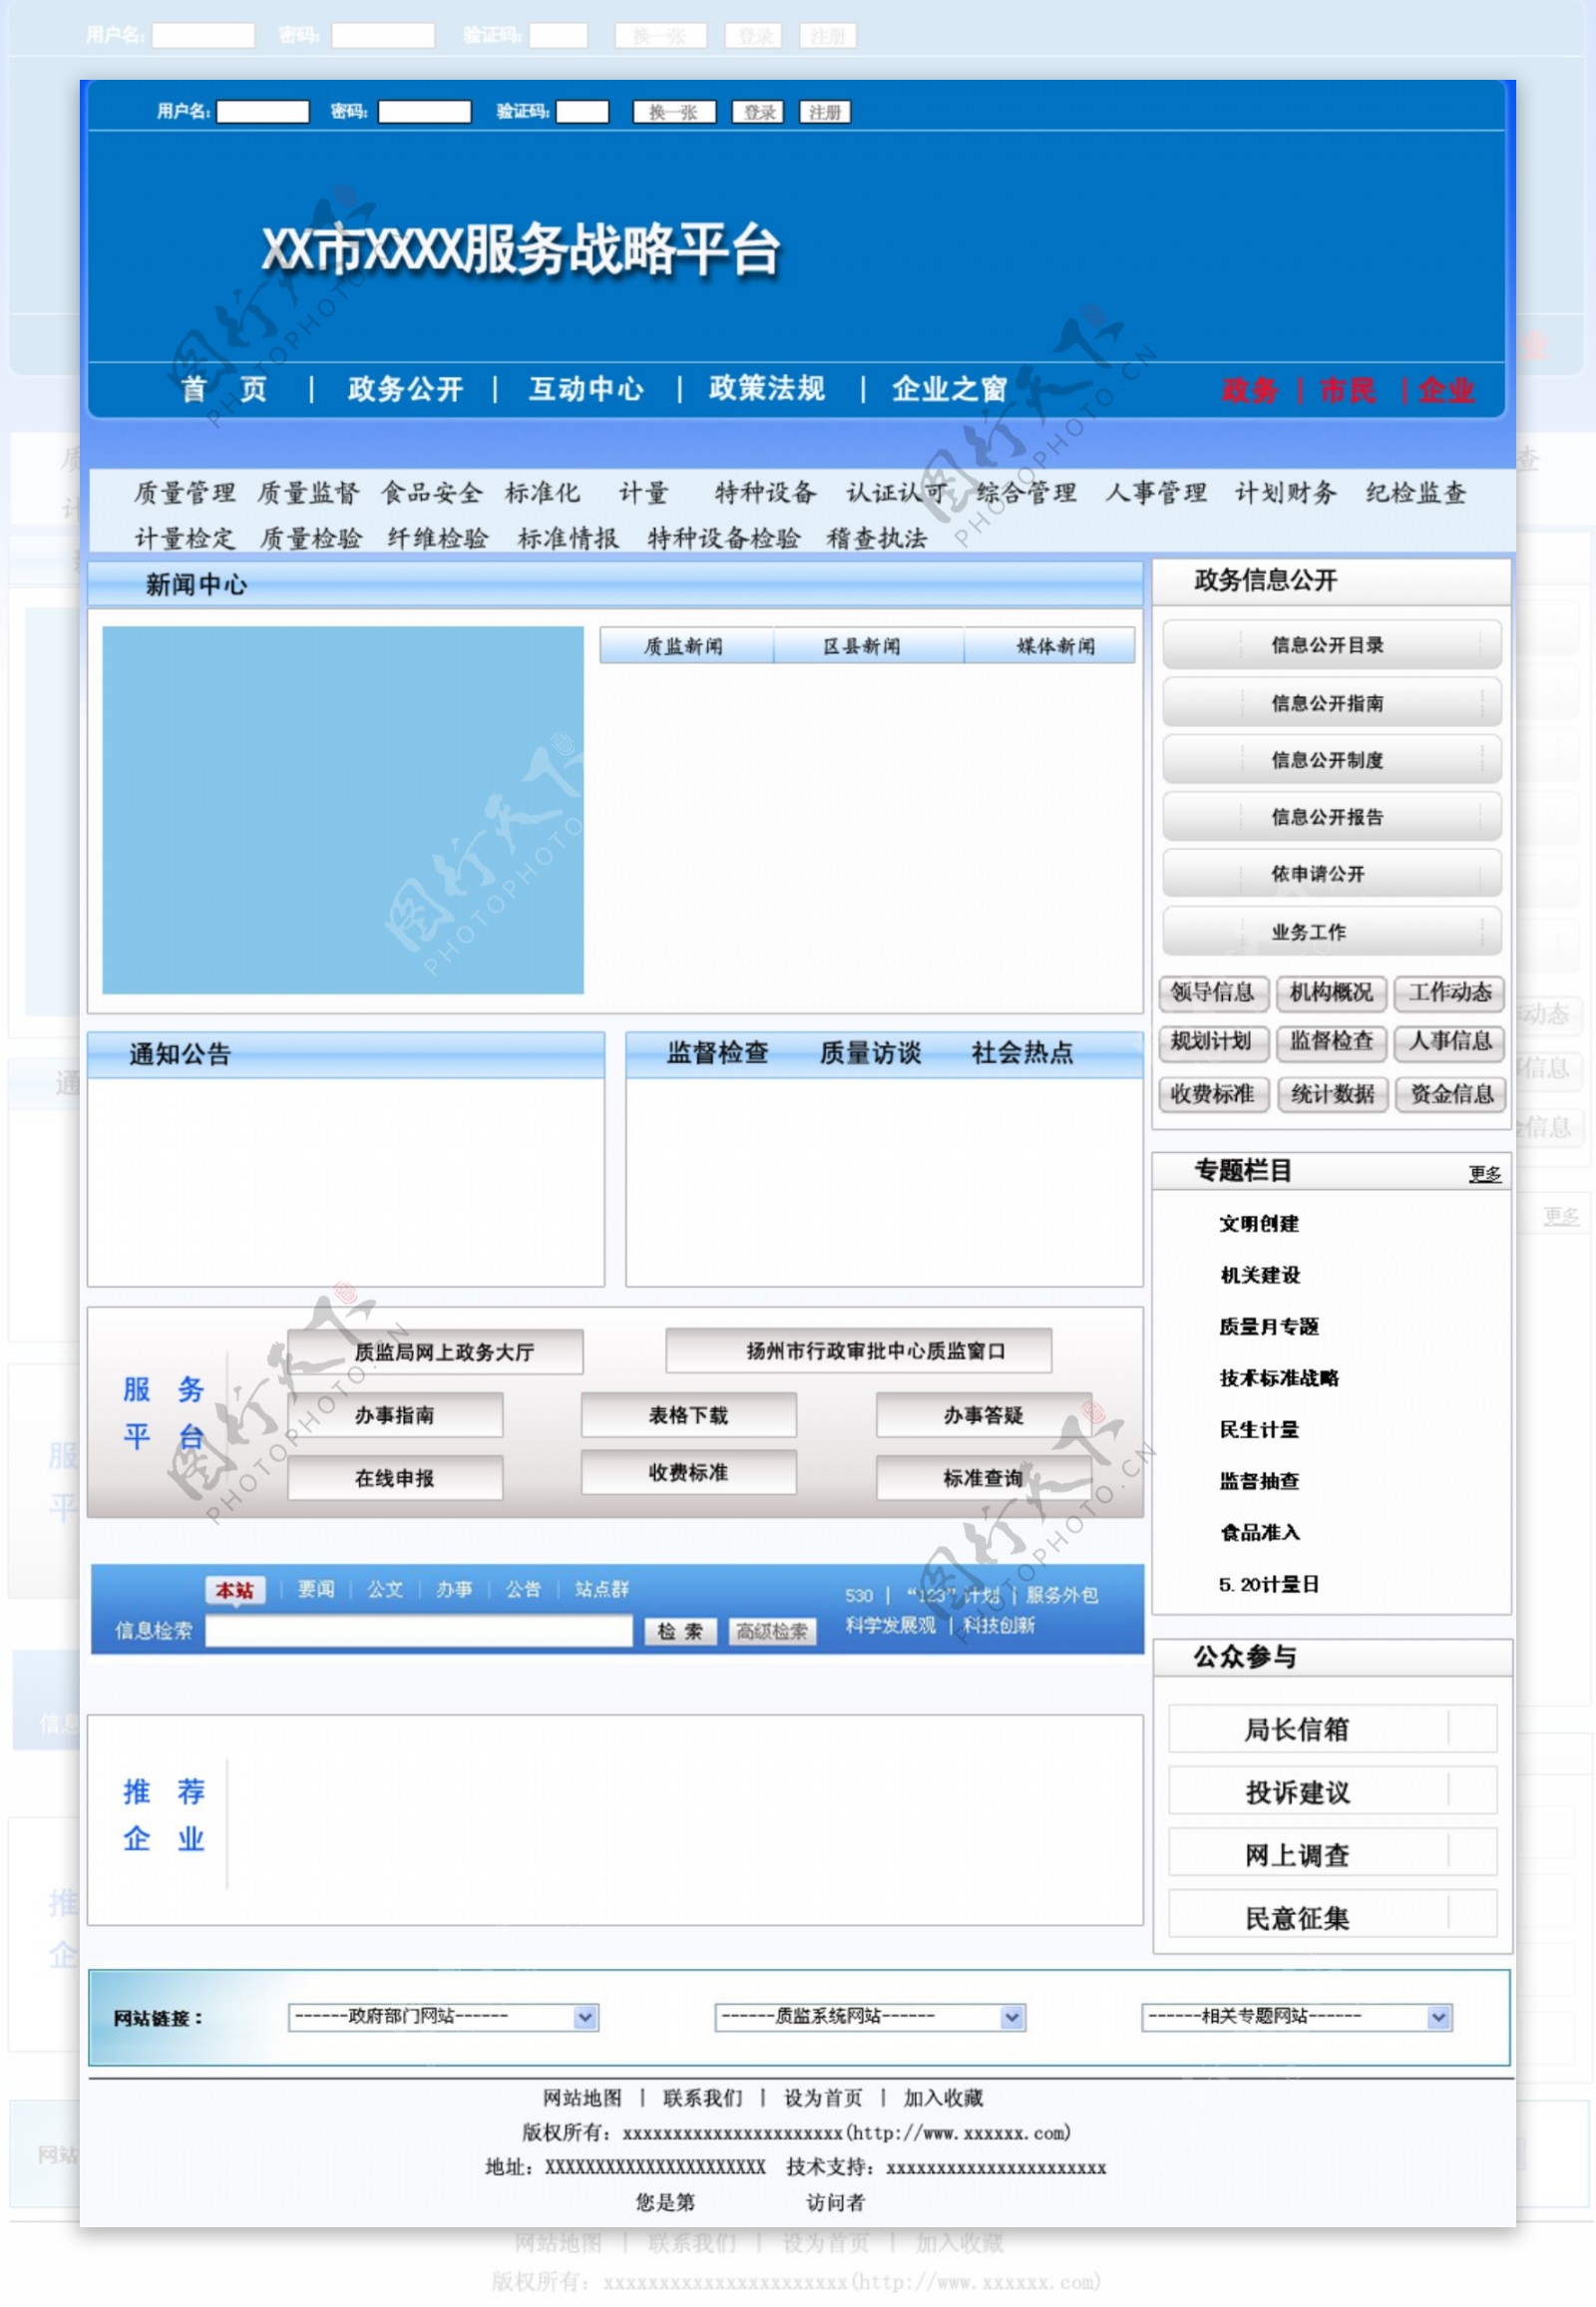
Task: Select 纪检监查 in sub navigation
Action: (1416, 492)
